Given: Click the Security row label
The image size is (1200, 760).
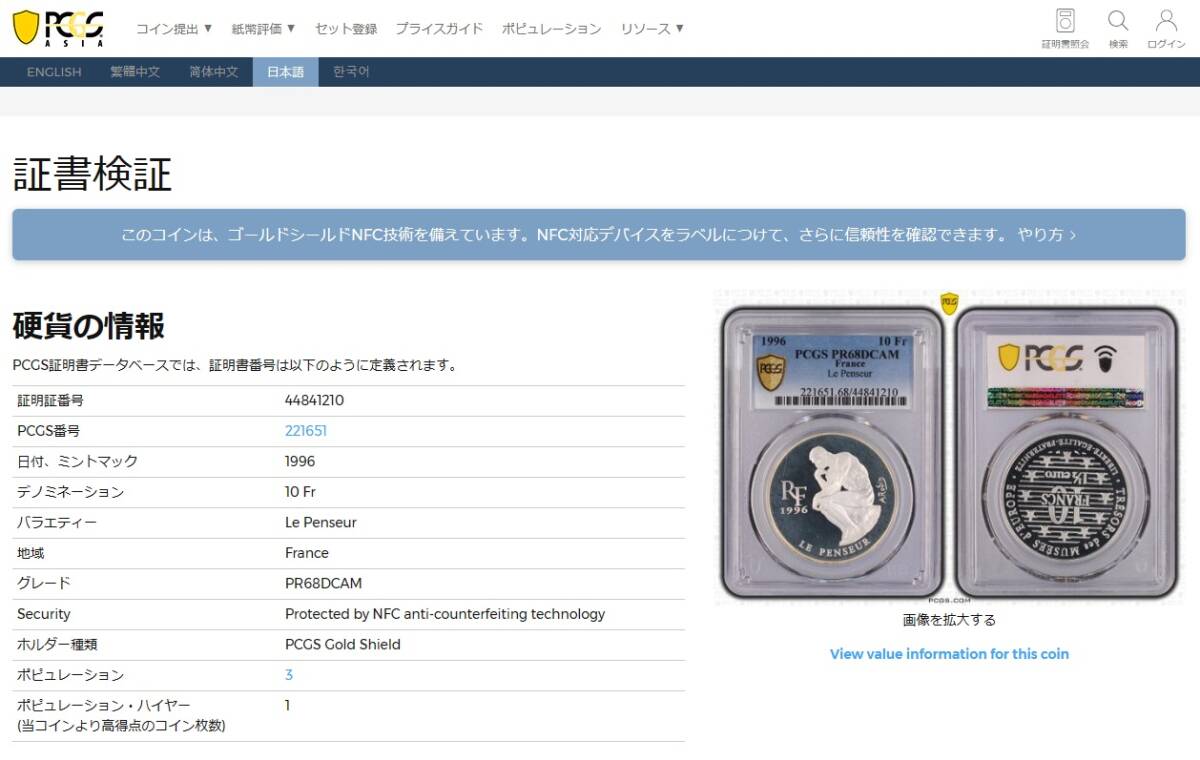Looking at the screenshot, I should coord(44,614).
